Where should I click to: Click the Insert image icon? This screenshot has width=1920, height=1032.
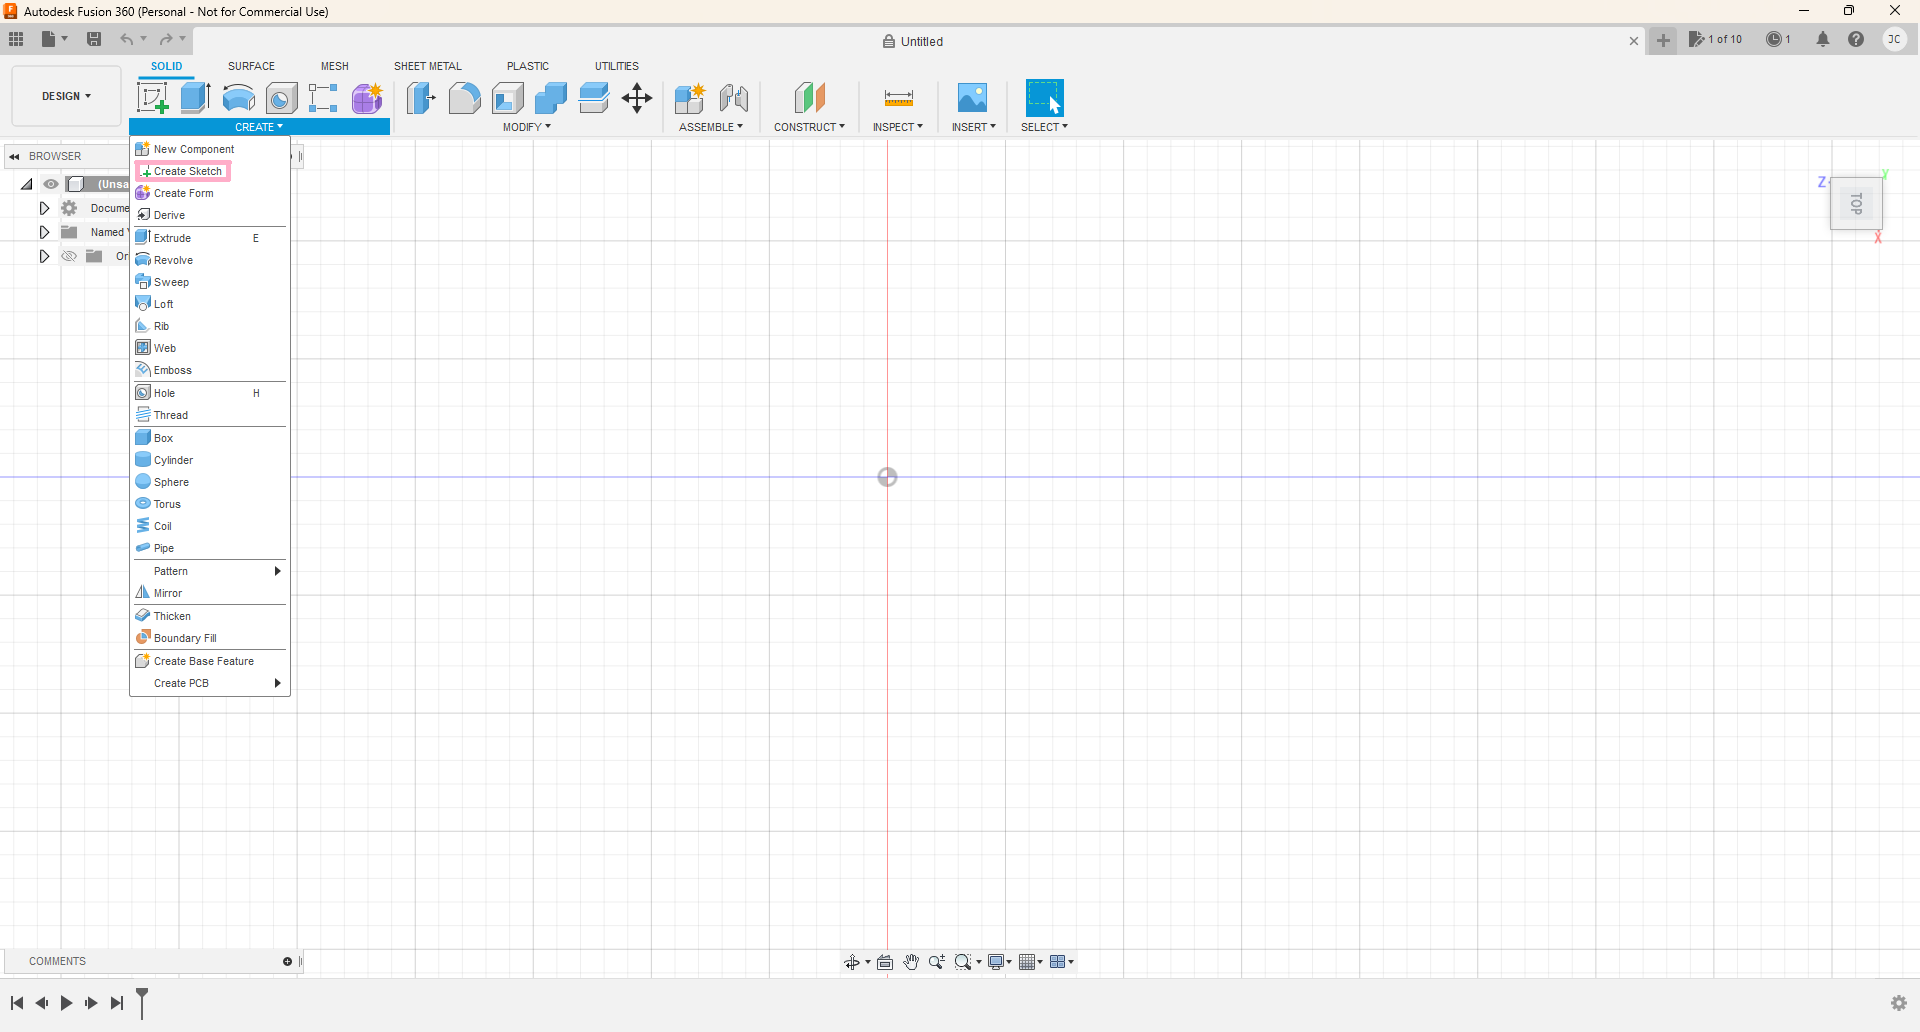(x=972, y=98)
